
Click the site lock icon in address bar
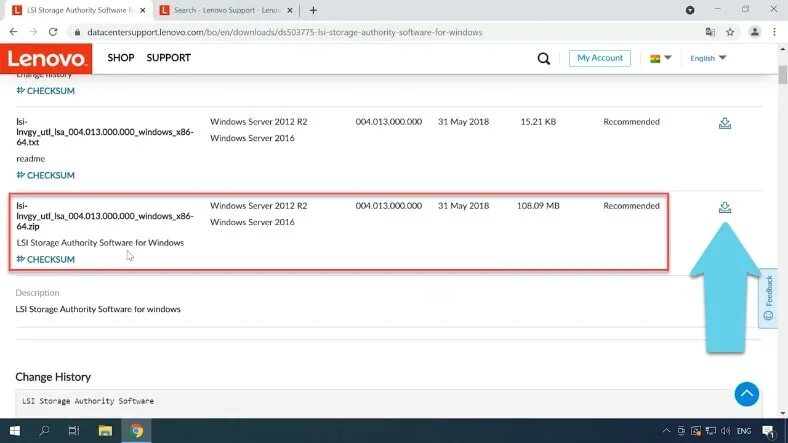(x=77, y=32)
